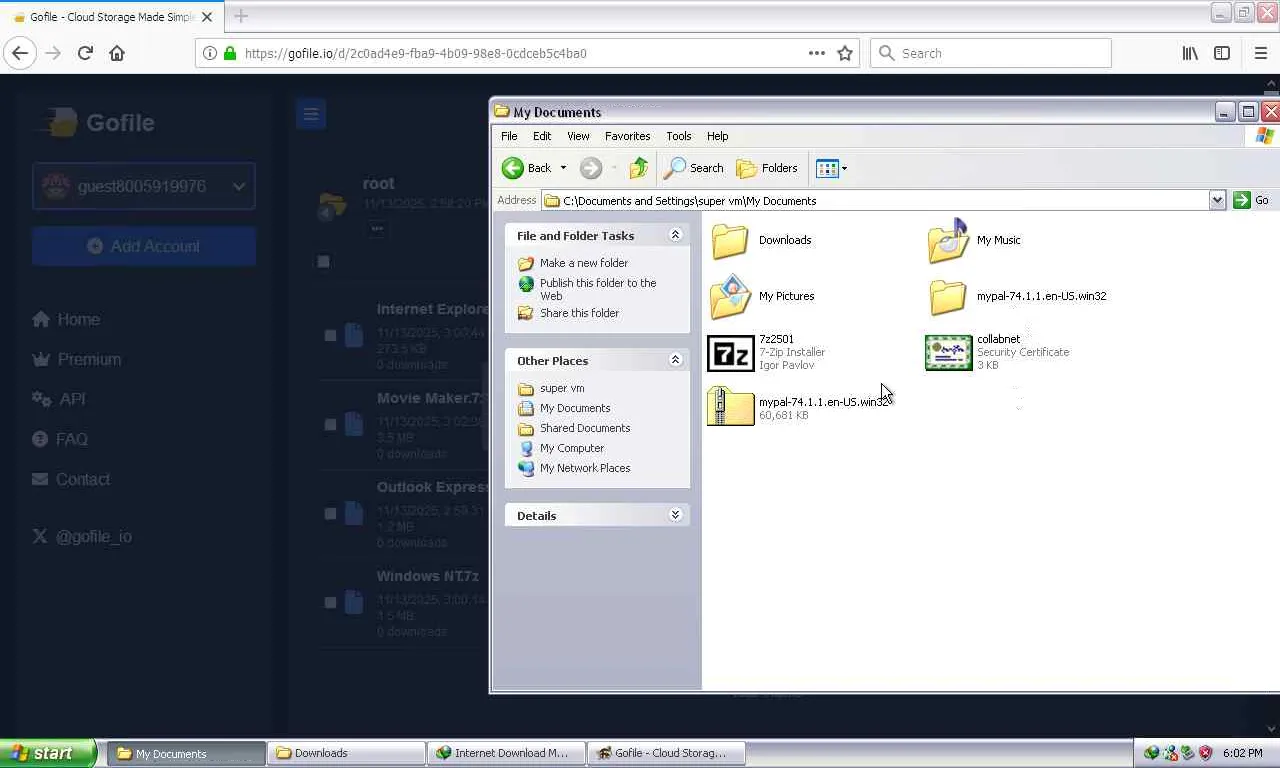Open the Tools menu
The height and width of the screenshot is (768, 1280).
click(x=679, y=136)
